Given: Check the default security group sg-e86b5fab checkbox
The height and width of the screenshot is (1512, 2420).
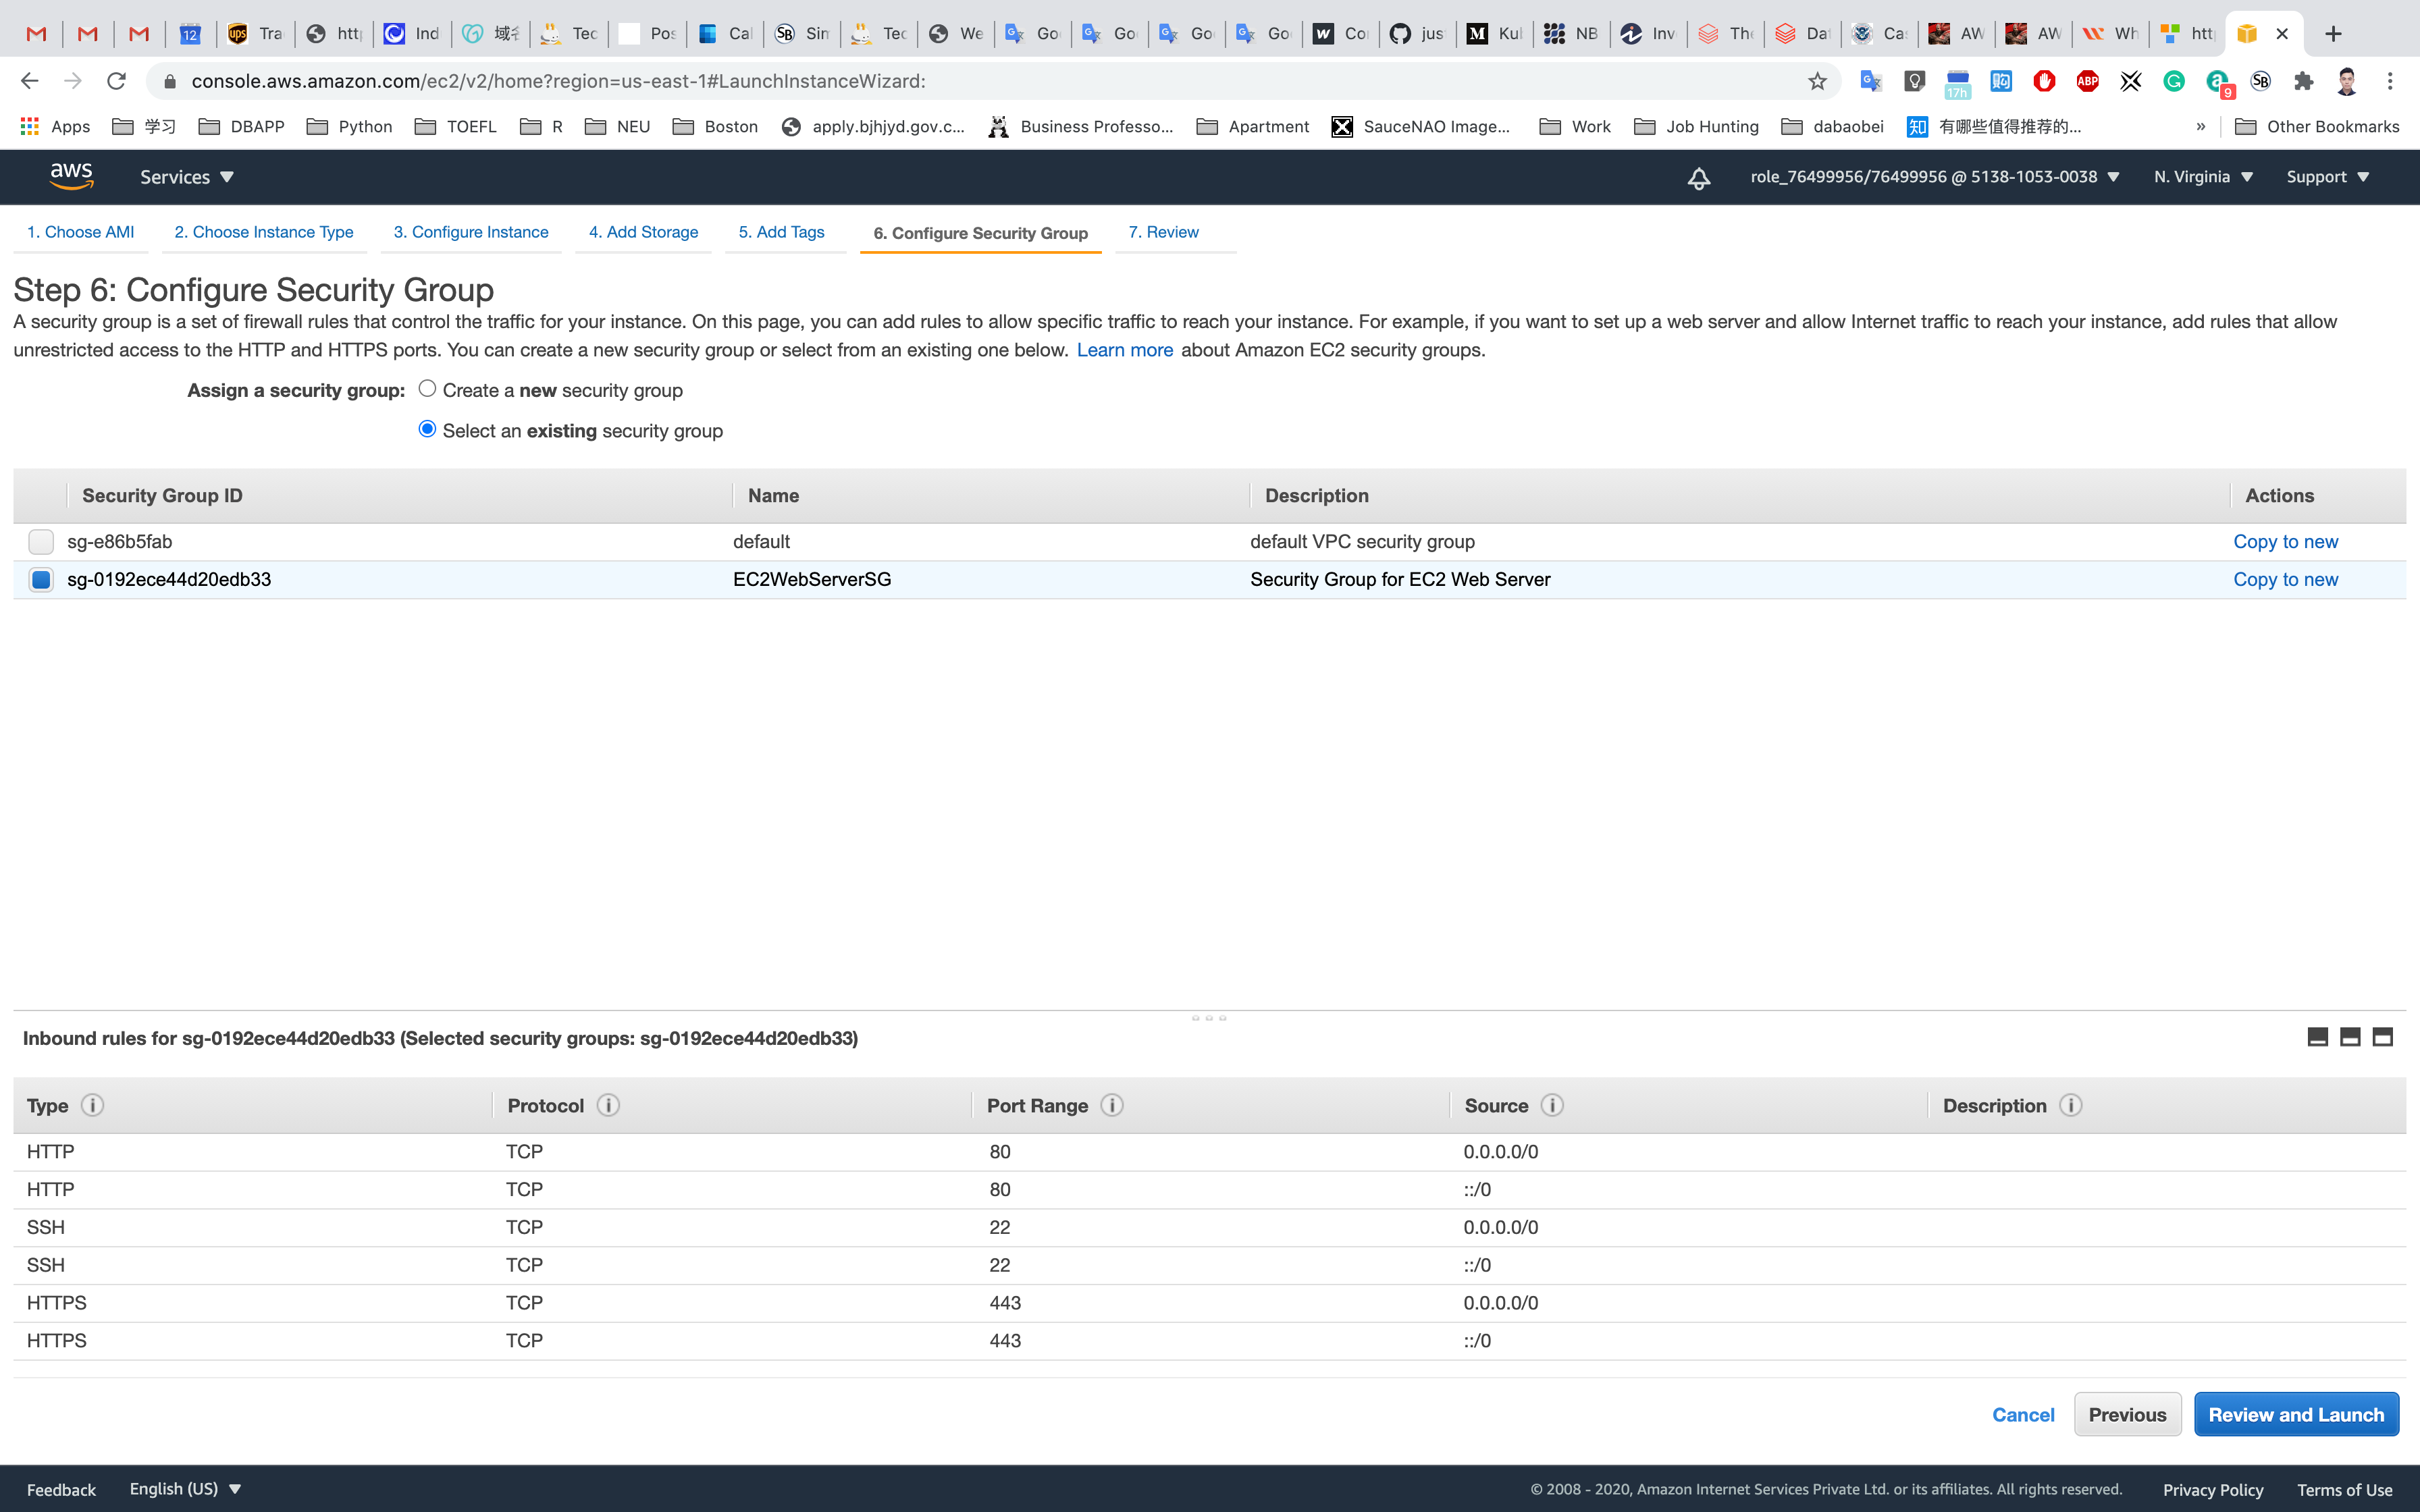Looking at the screenshot, I should (41, 542).
